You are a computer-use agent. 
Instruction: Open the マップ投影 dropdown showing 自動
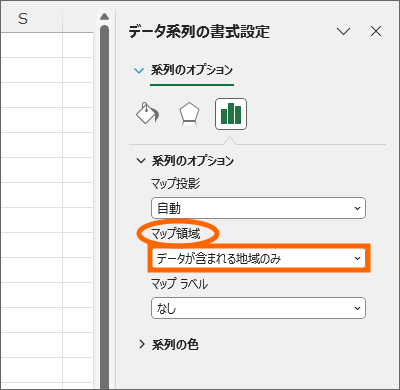click(258, 208)
